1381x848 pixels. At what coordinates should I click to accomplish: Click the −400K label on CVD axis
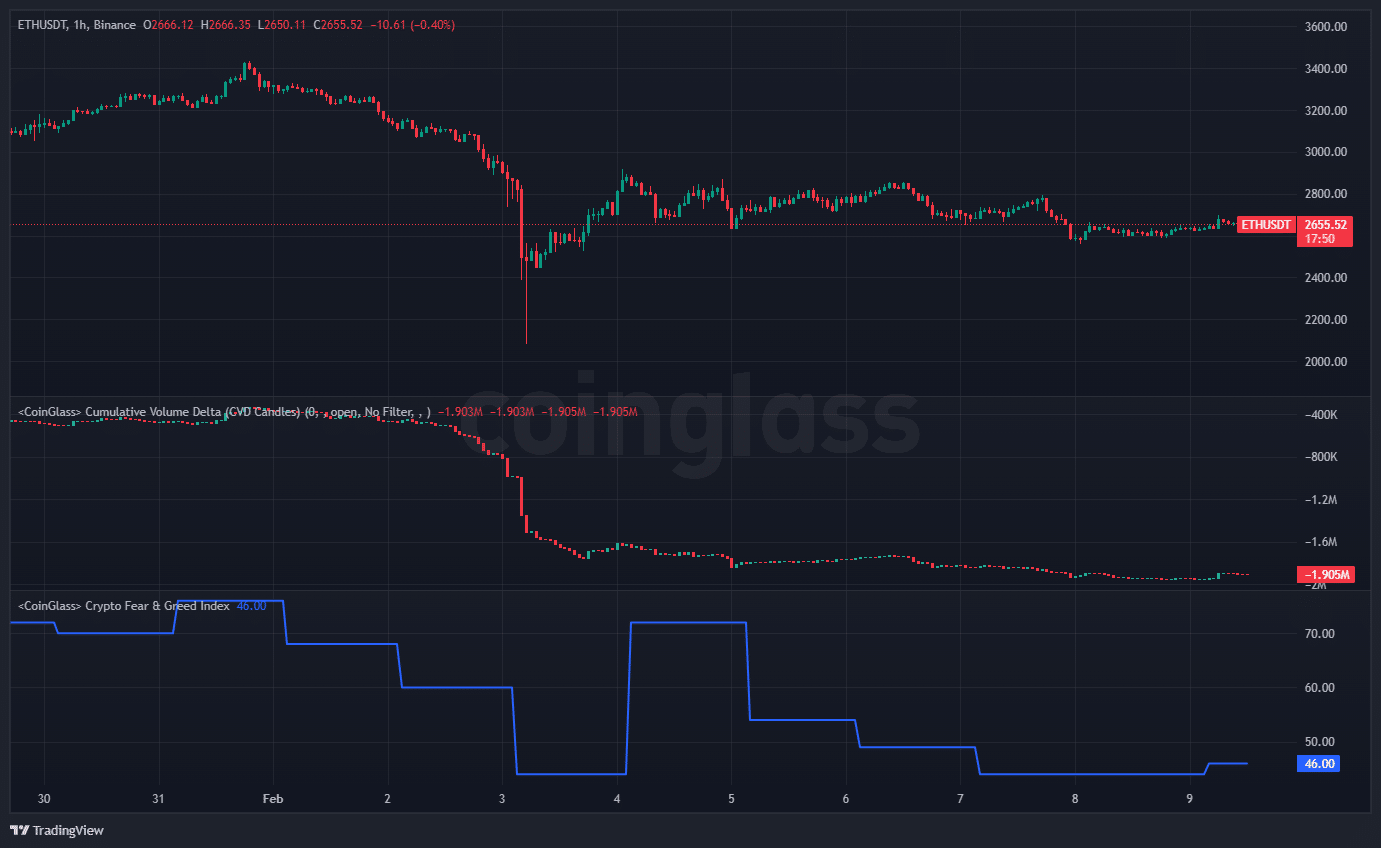tap(1320, 415)
